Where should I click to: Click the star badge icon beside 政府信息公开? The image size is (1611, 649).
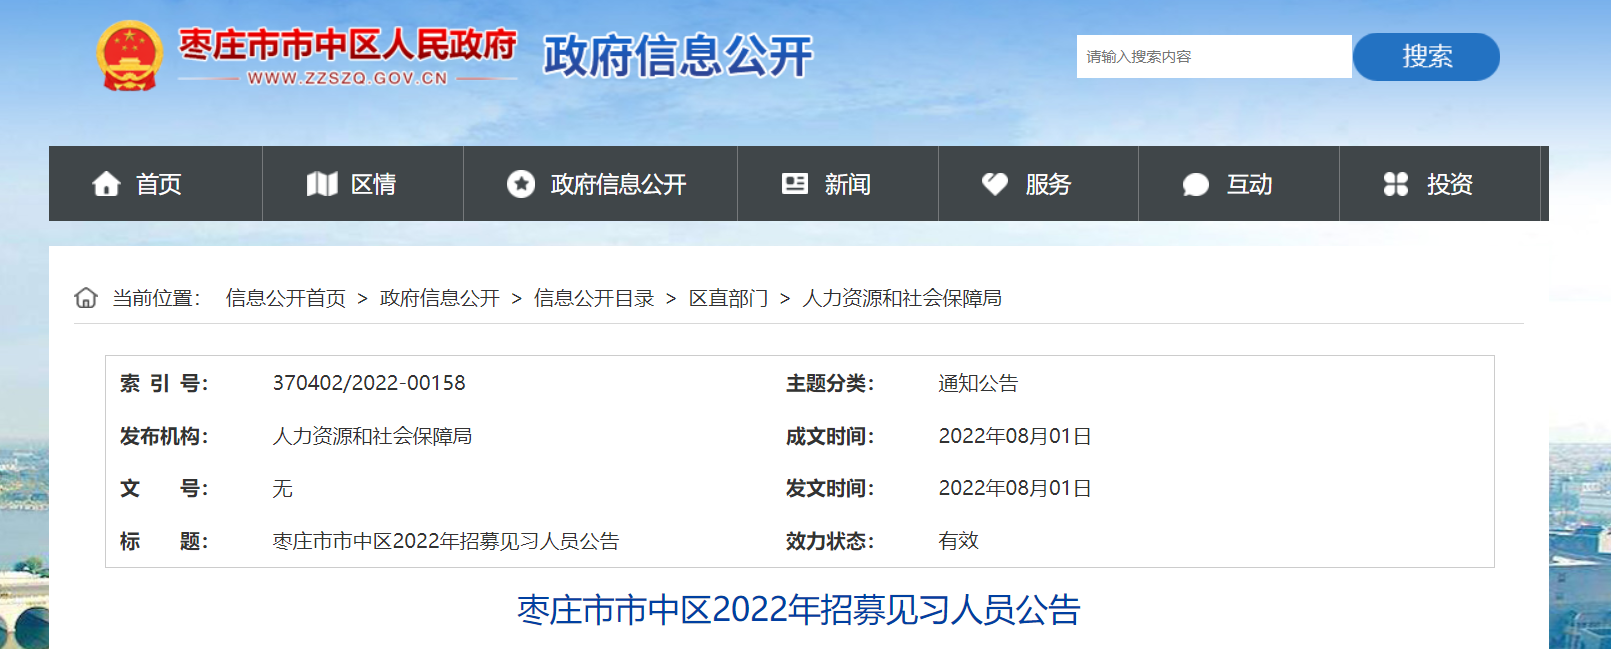(x=521, y=184)
